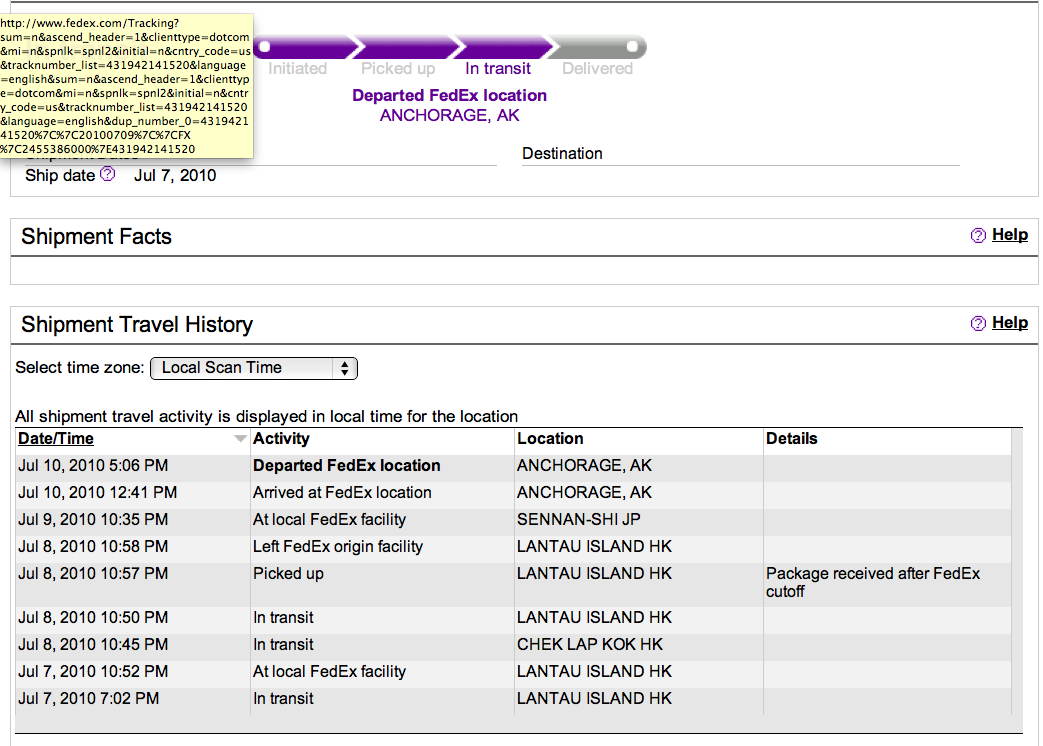Open the Select time zone dropdown

pyautogui.click(x=254, y=368)
